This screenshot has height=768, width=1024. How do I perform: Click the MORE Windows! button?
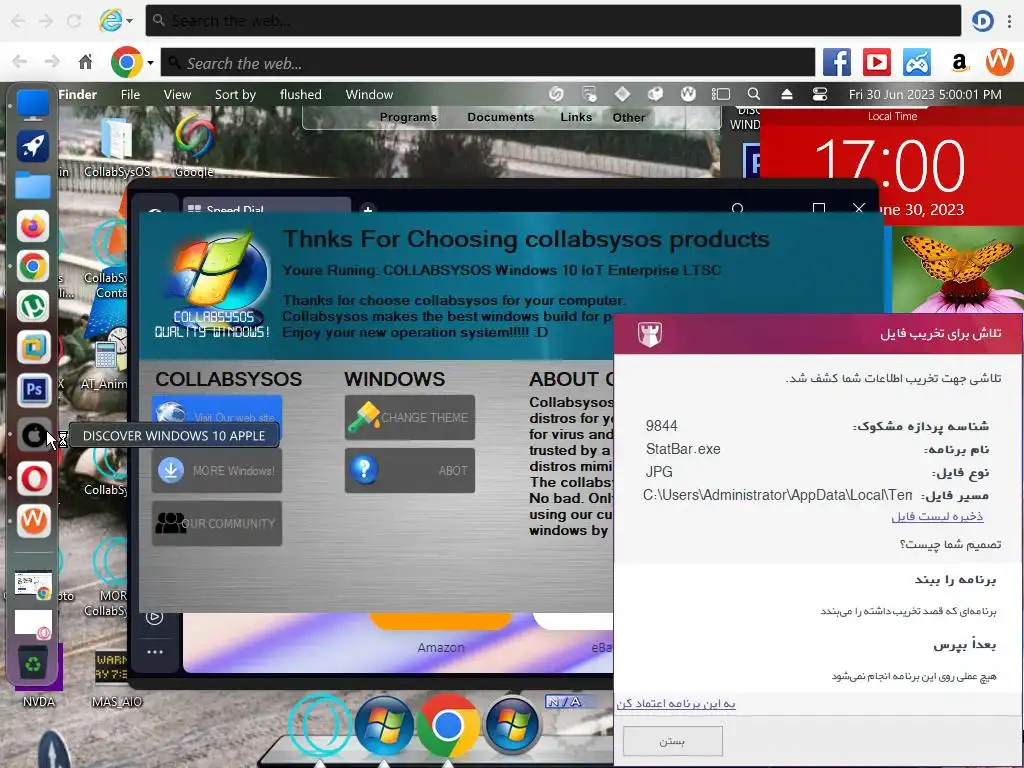[x=217, y=470]
